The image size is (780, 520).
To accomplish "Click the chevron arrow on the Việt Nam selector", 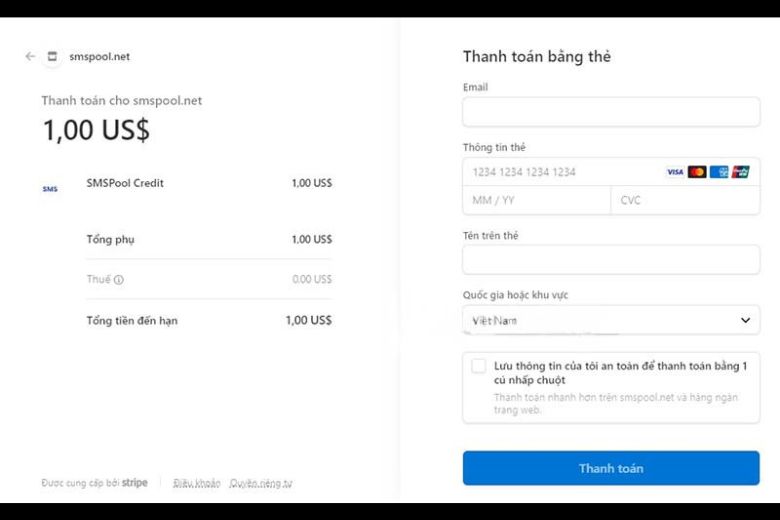I will tap(745, 320).
